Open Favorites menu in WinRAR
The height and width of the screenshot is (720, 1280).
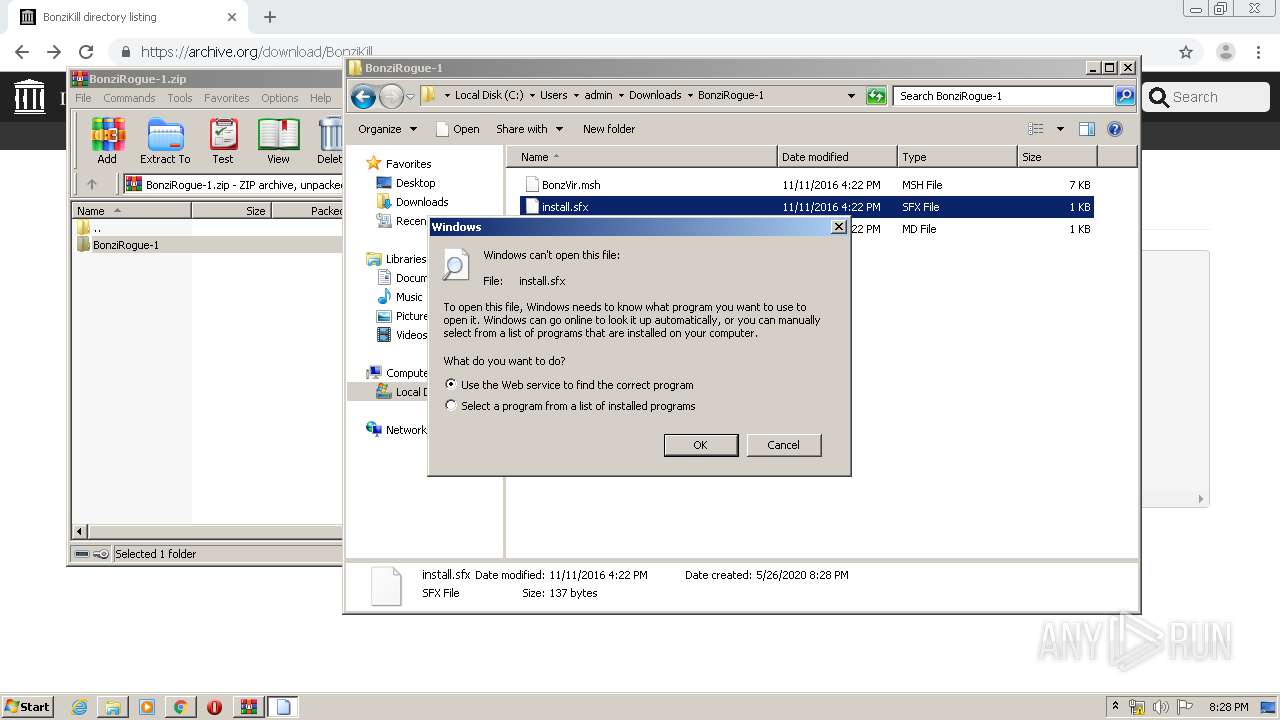tap(227, 98)
